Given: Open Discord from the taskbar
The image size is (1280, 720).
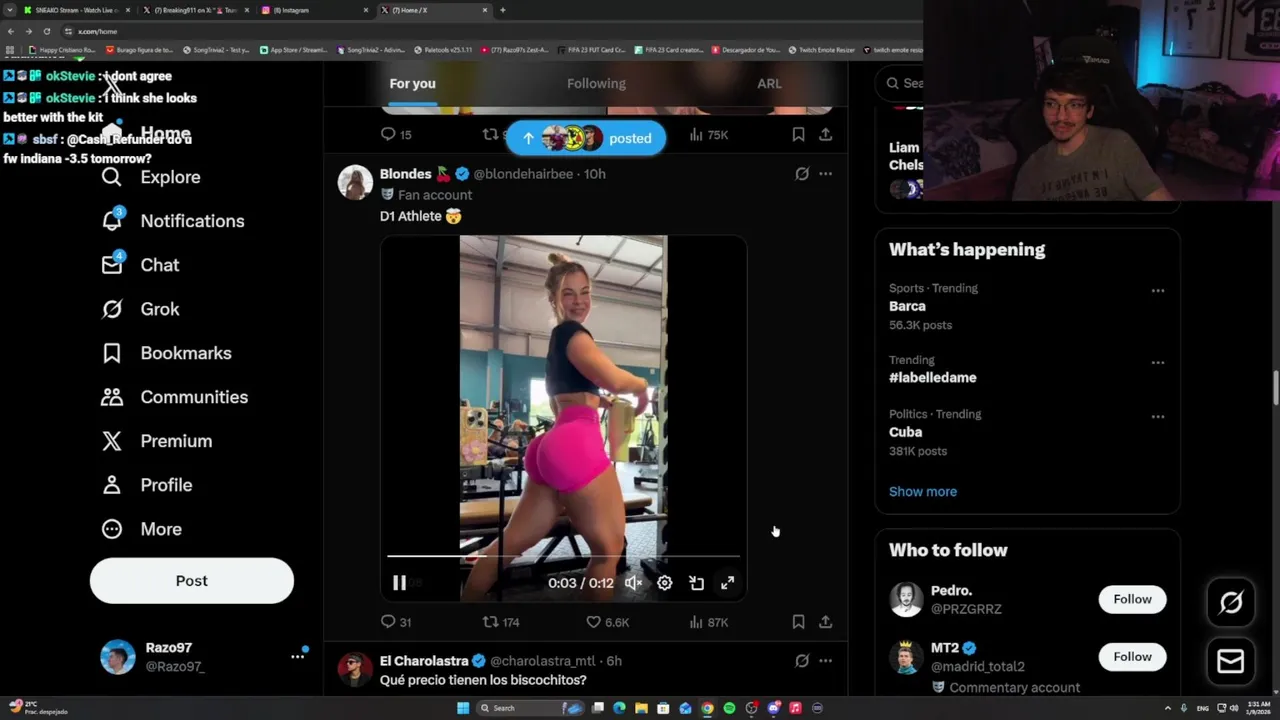Looking at the screenshot, I should (x=773, y=708).
